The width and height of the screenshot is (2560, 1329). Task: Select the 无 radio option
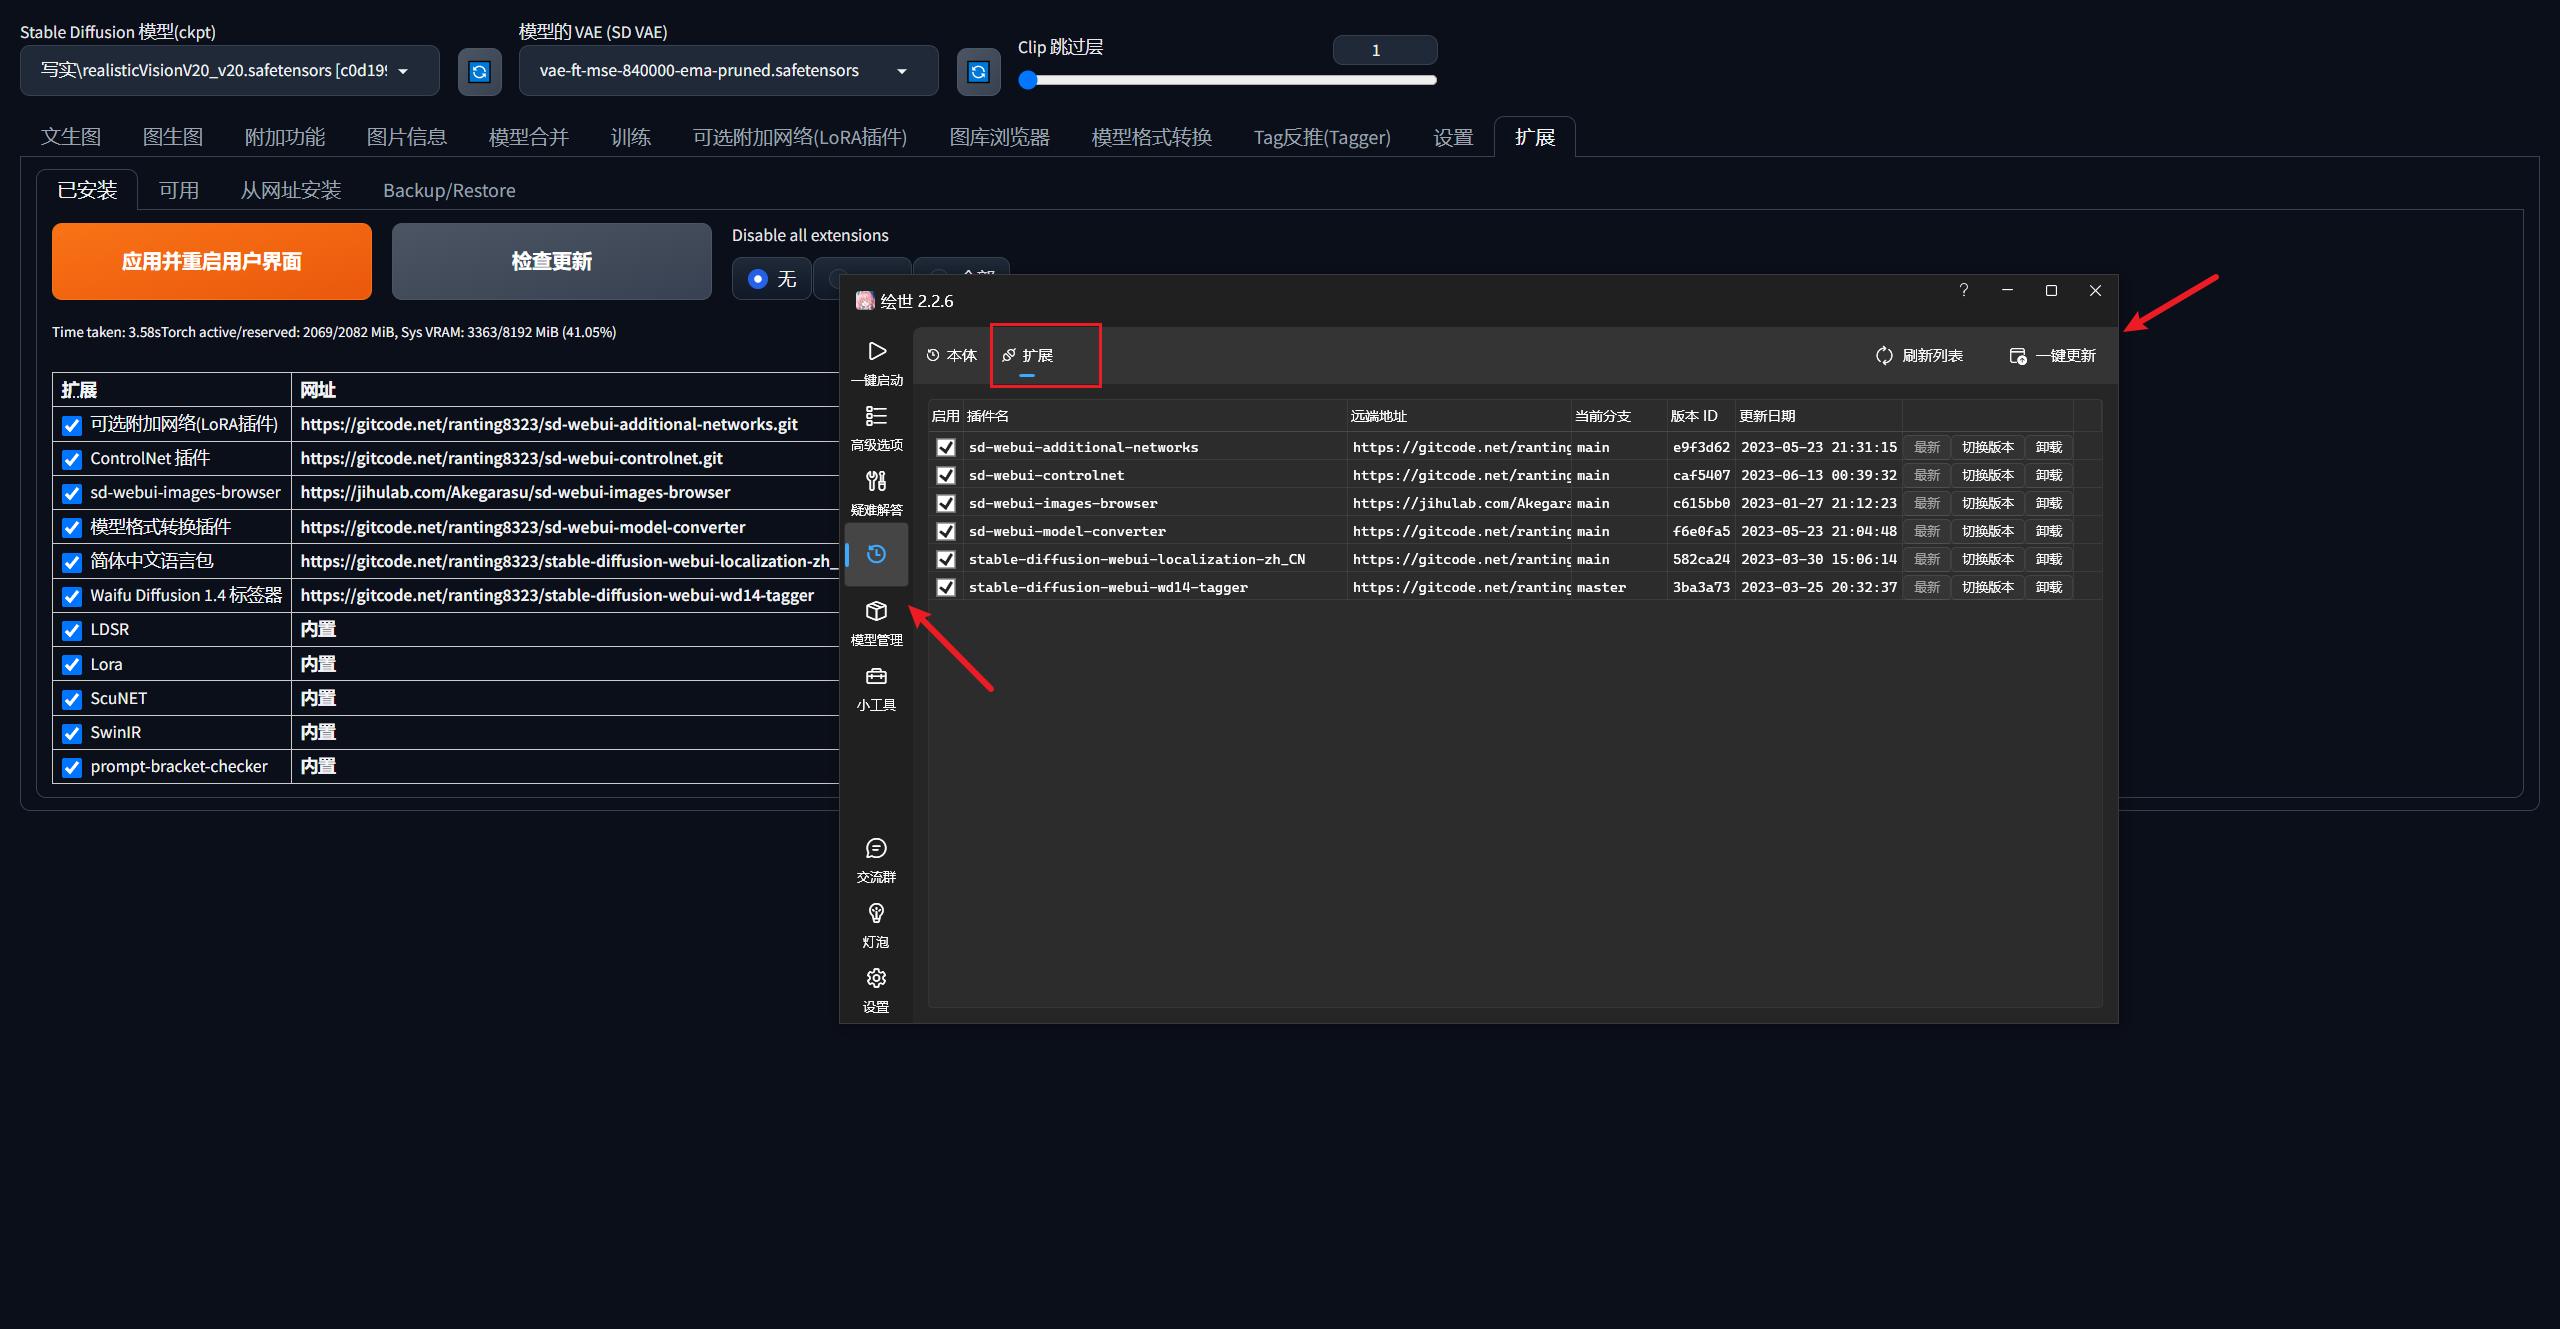(758, 279)
